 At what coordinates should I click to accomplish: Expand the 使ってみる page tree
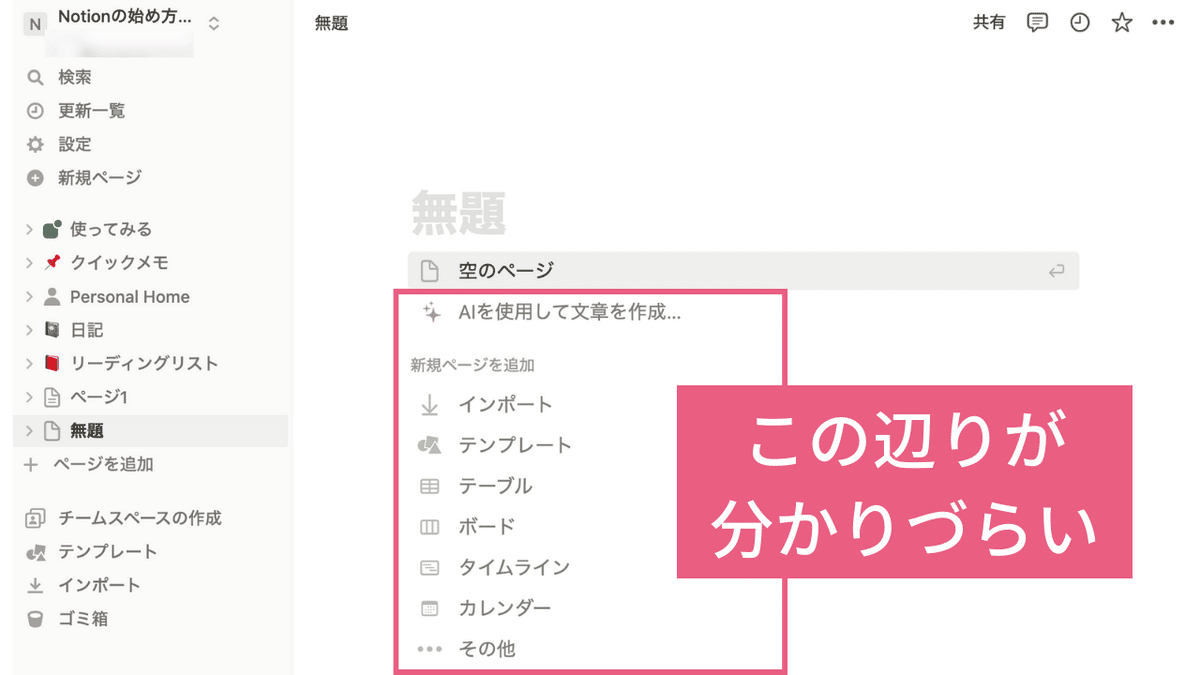29,229
